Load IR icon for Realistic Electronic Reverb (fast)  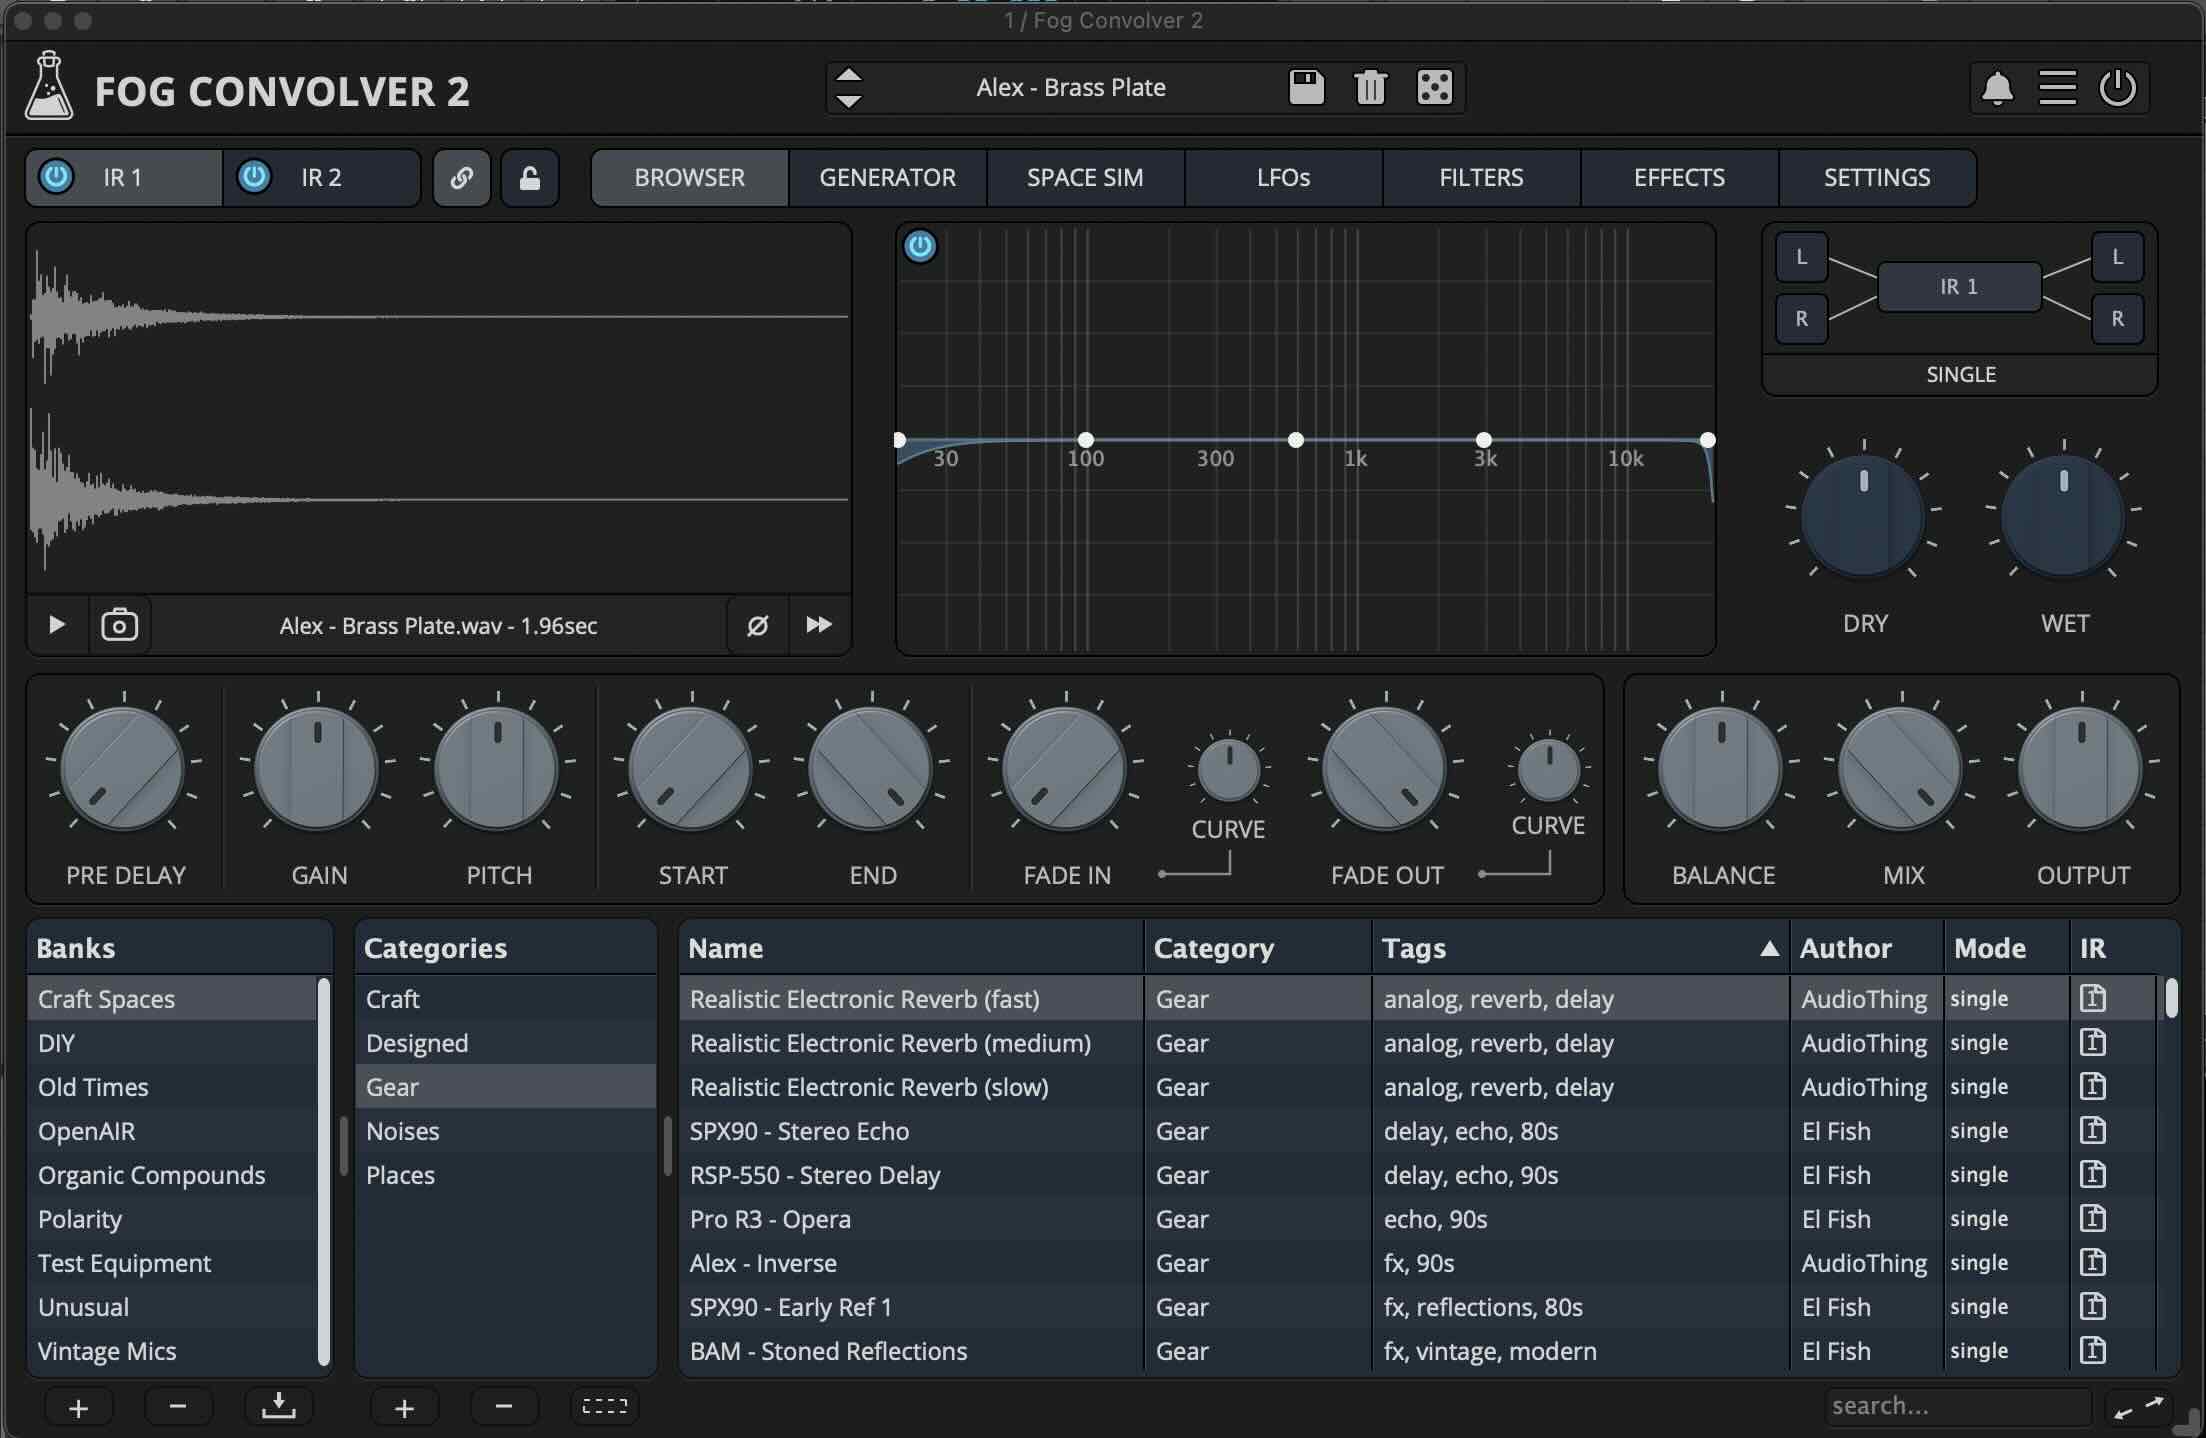2093,999
